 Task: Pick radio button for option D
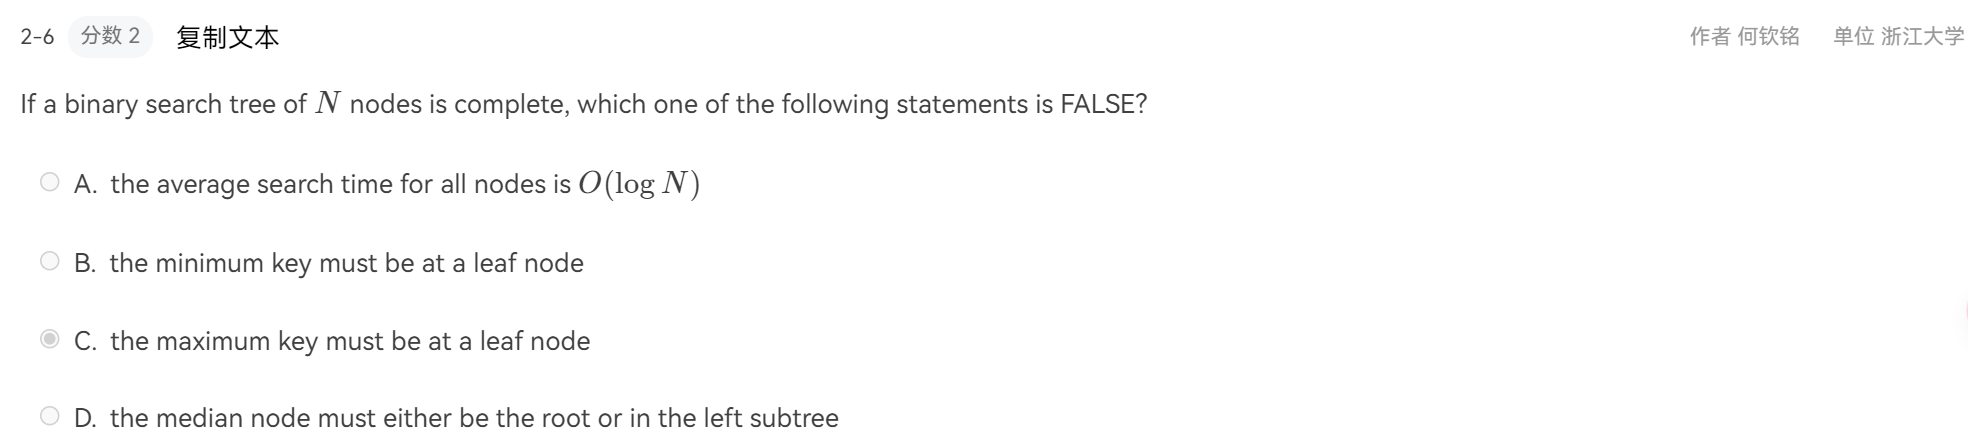point(50,416)
